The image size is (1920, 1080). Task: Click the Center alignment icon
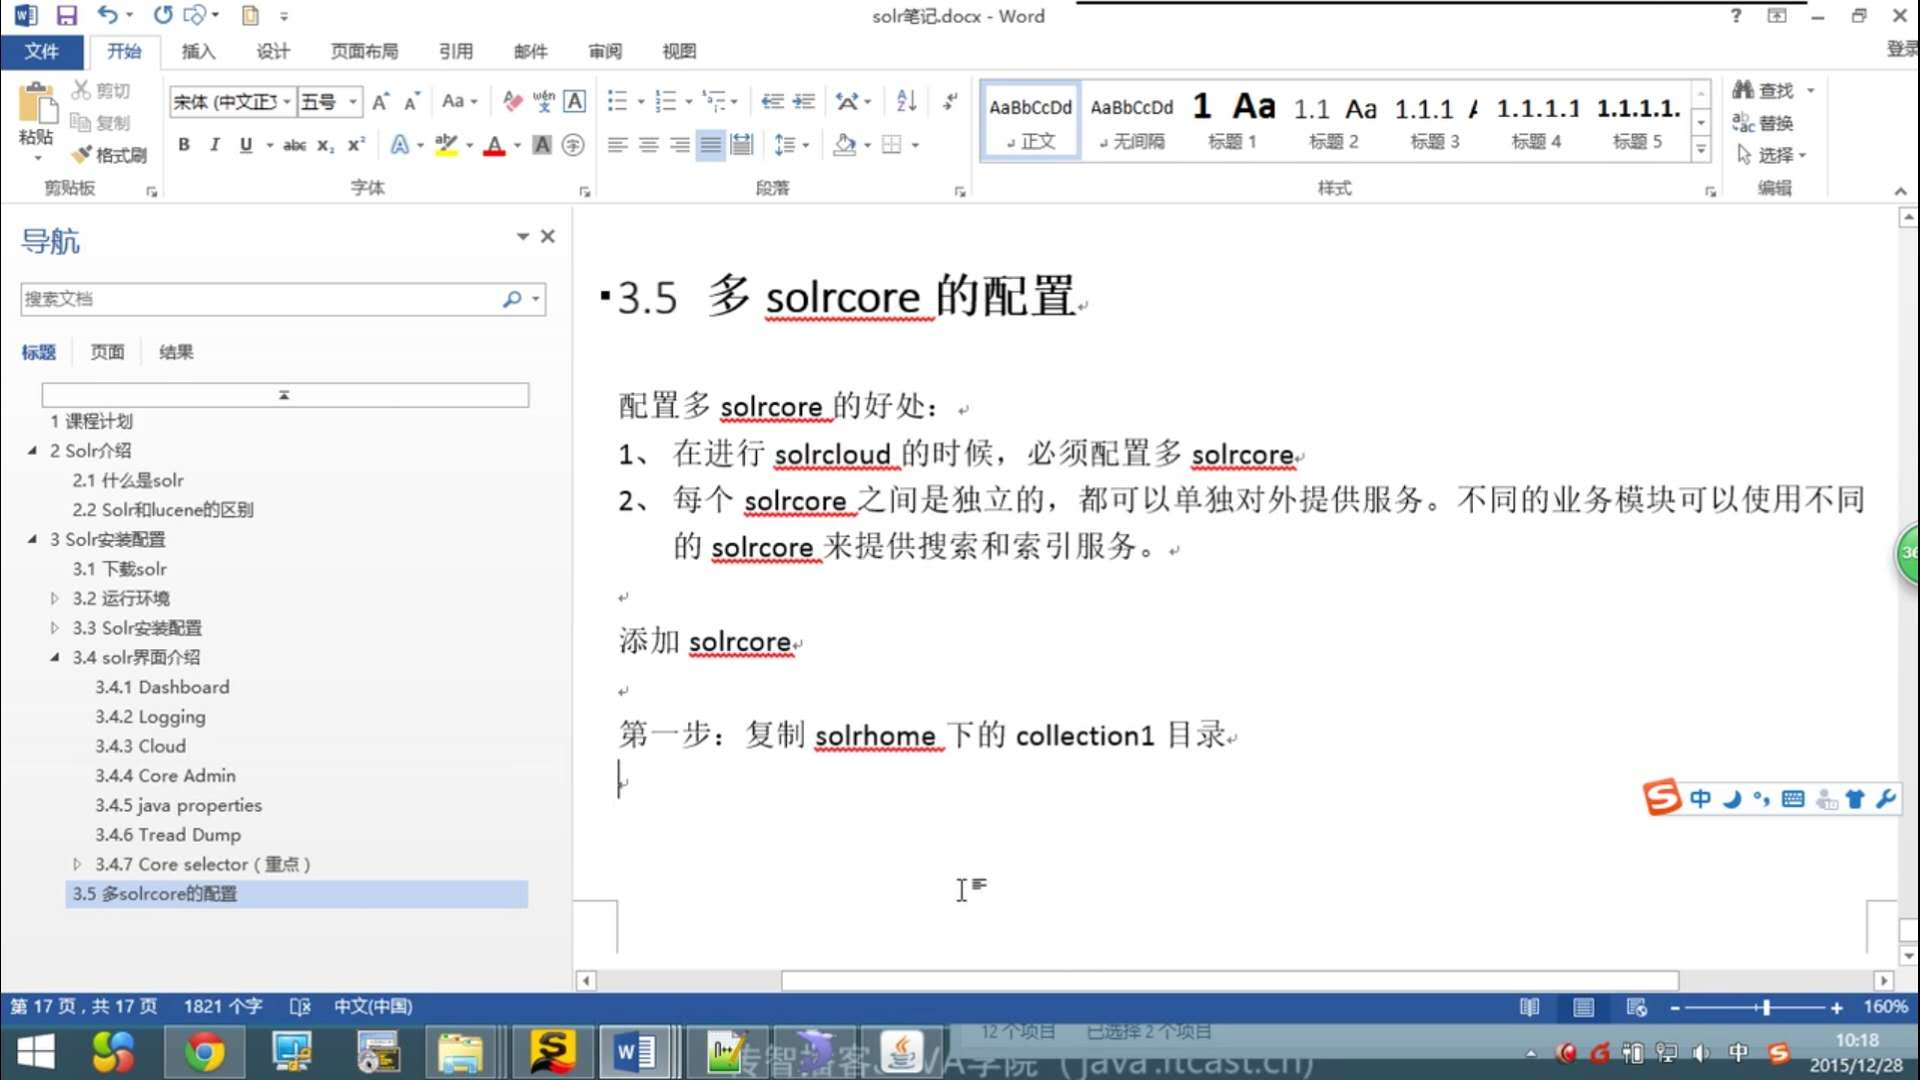click(649, 145)
